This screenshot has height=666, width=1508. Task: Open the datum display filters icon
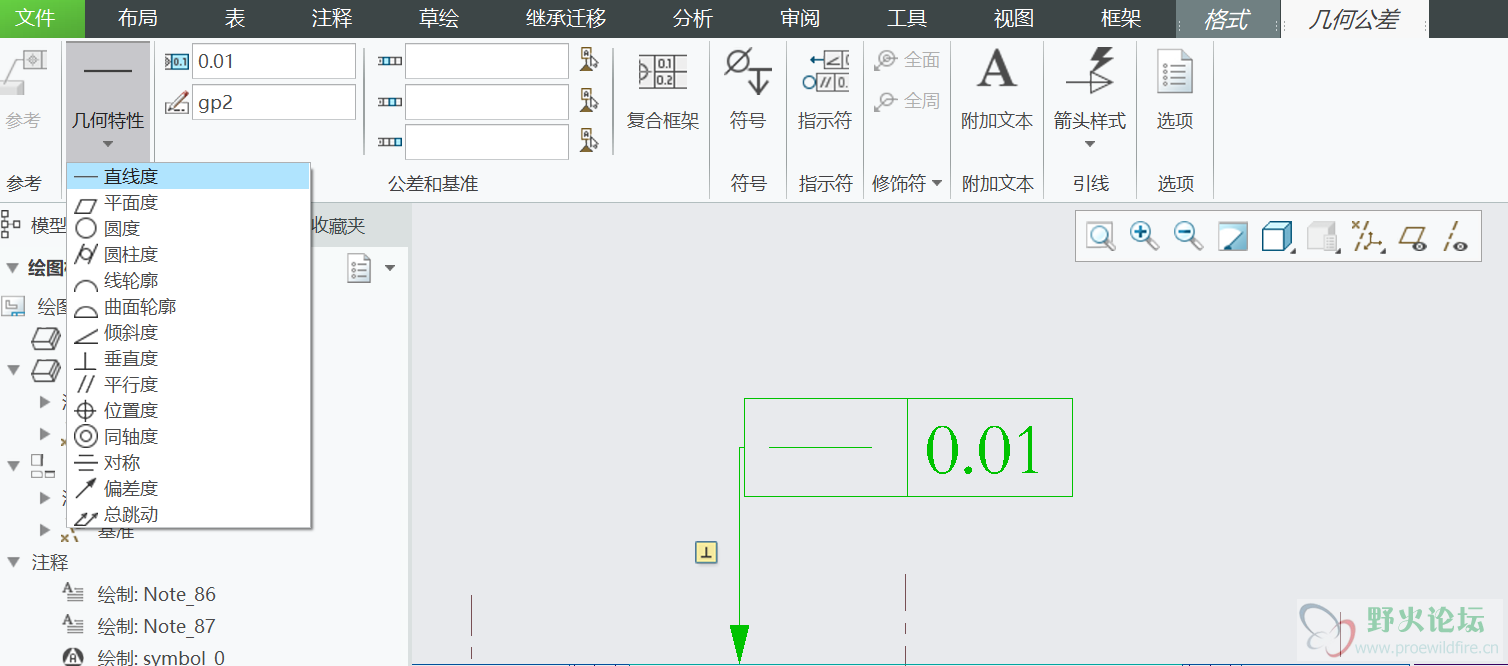pyautogui.click(x=1367, y=237)
